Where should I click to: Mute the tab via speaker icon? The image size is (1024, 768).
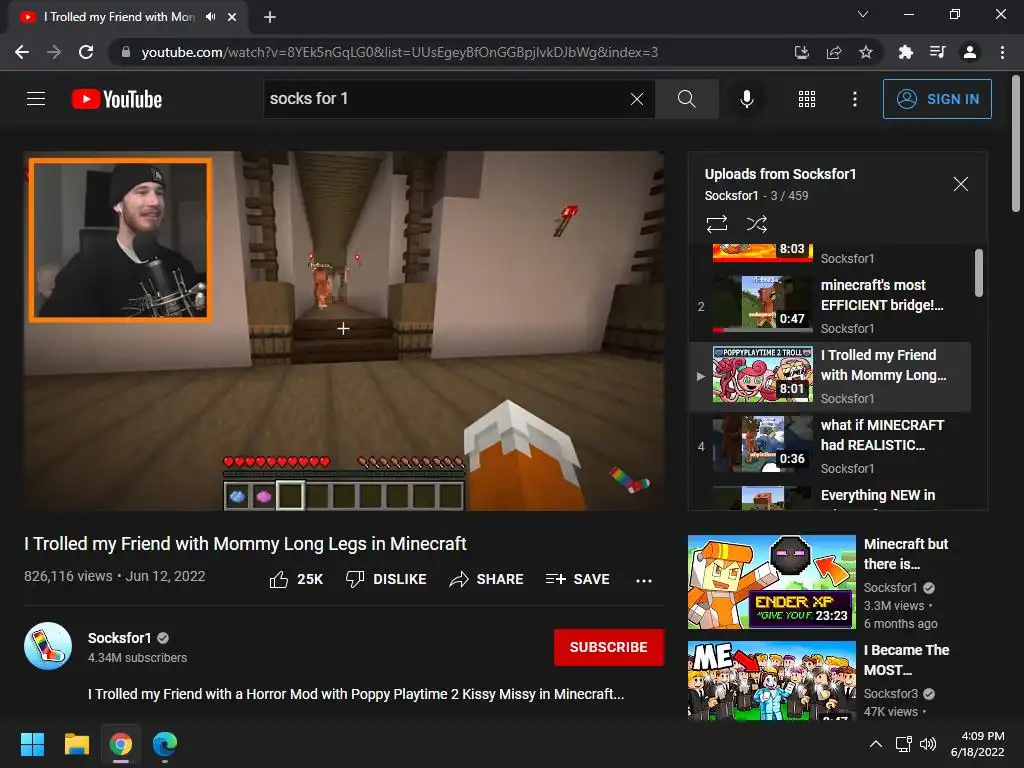210,17
